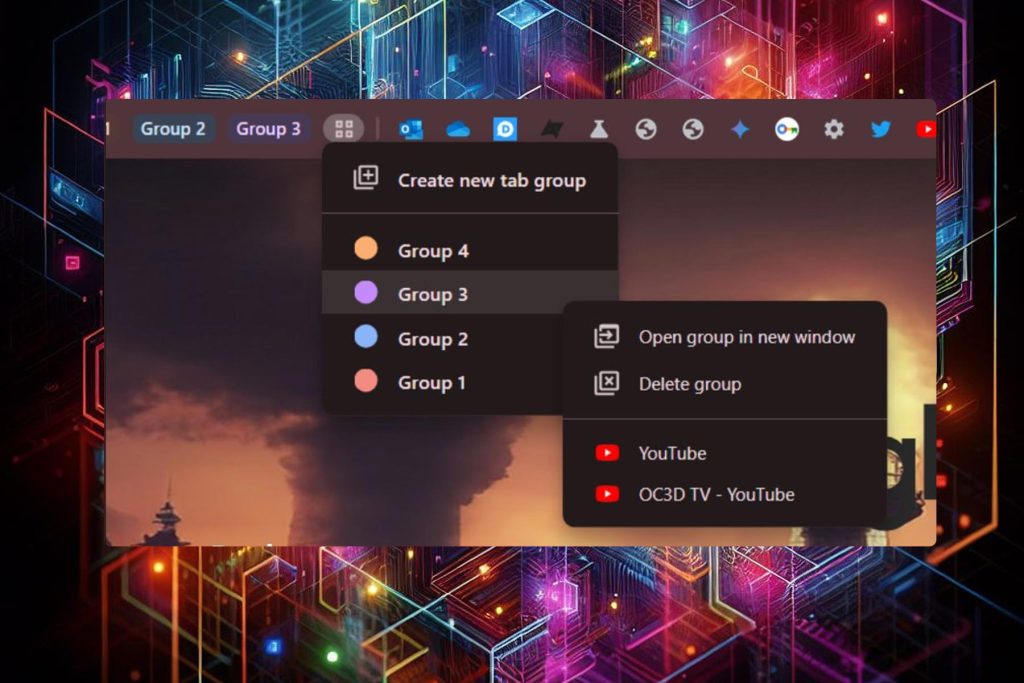The image size is (1024, 683).
Task: Click the salmon Group 1 color dot
Action: tap(366, 381)
